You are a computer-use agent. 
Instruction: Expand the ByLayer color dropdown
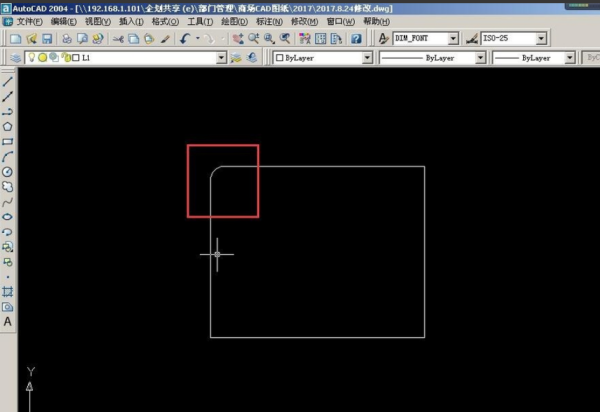pos(367,58)
